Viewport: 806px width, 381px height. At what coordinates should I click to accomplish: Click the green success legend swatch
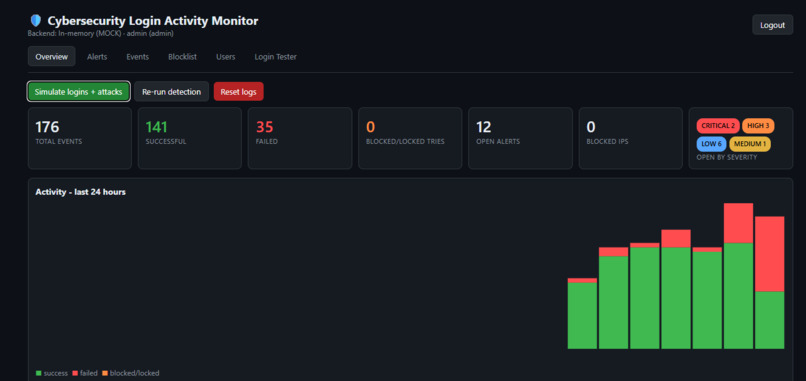click(39, 373)
